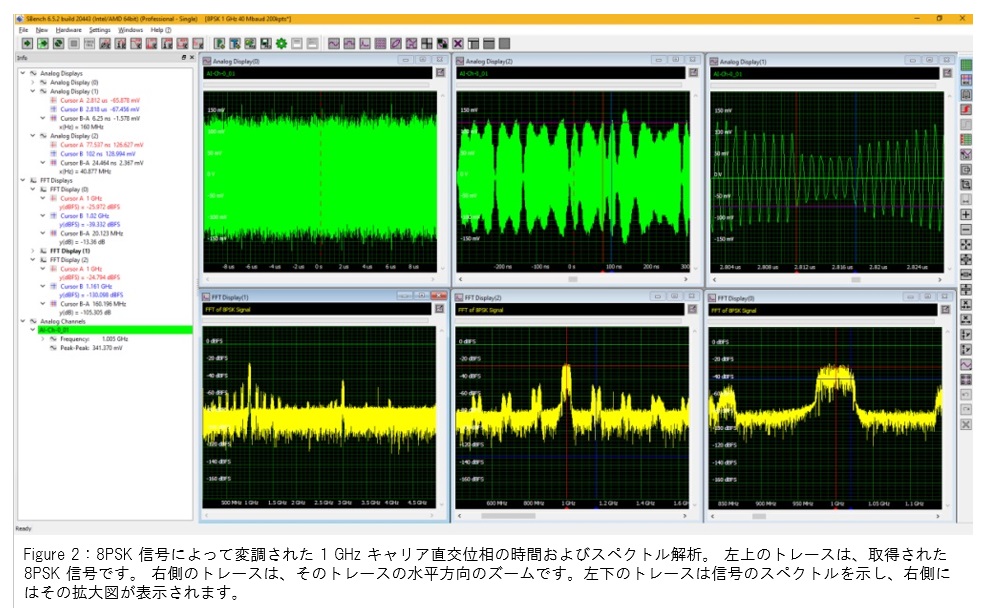Expand the Frequency measurement node

42,339
